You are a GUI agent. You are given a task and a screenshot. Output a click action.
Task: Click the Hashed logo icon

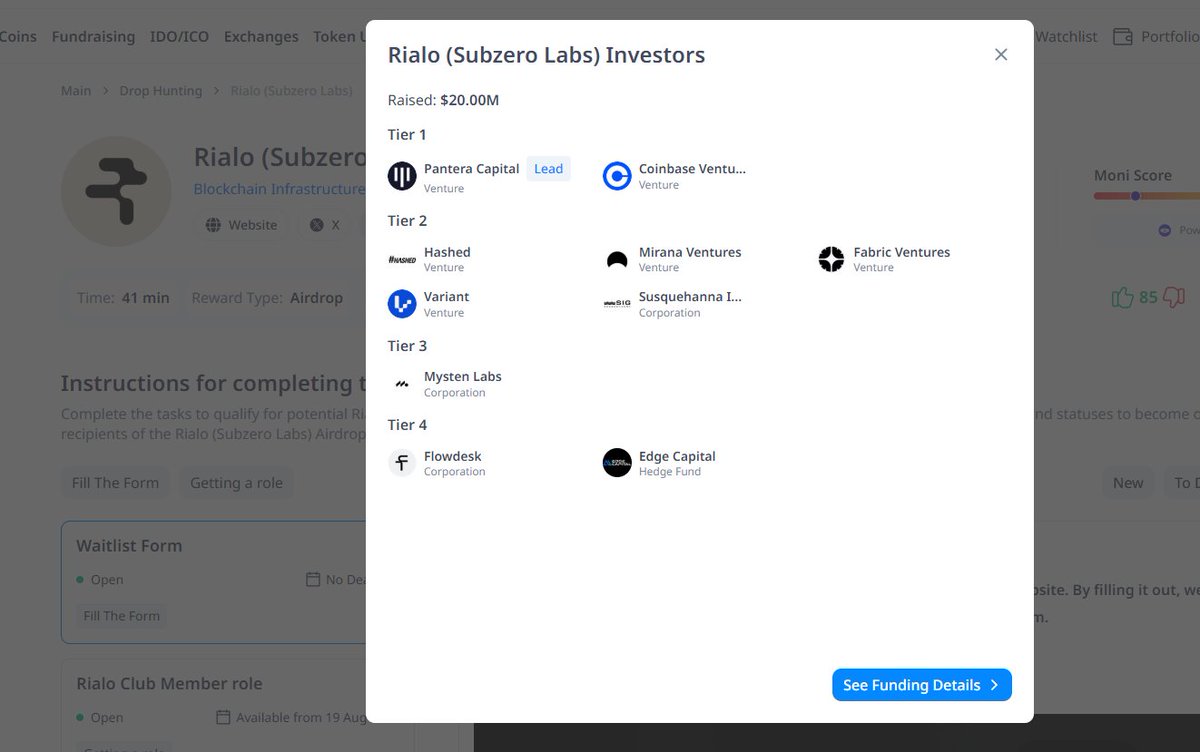(x=402, y=260)
